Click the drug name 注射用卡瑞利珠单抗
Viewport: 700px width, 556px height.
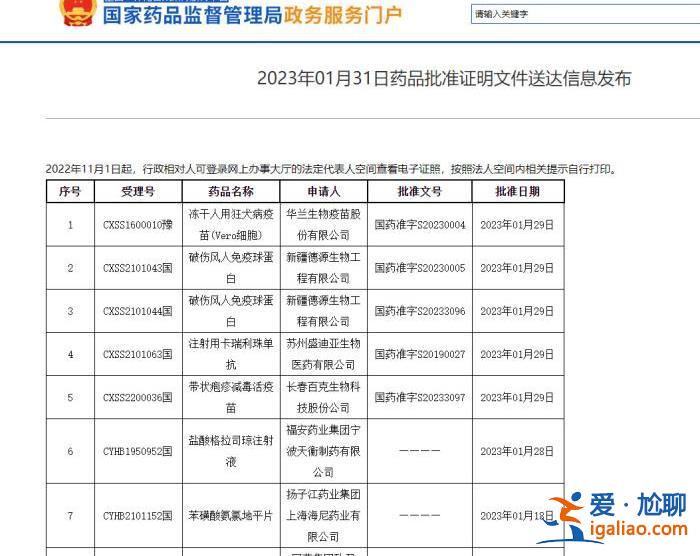click(231, 354)
